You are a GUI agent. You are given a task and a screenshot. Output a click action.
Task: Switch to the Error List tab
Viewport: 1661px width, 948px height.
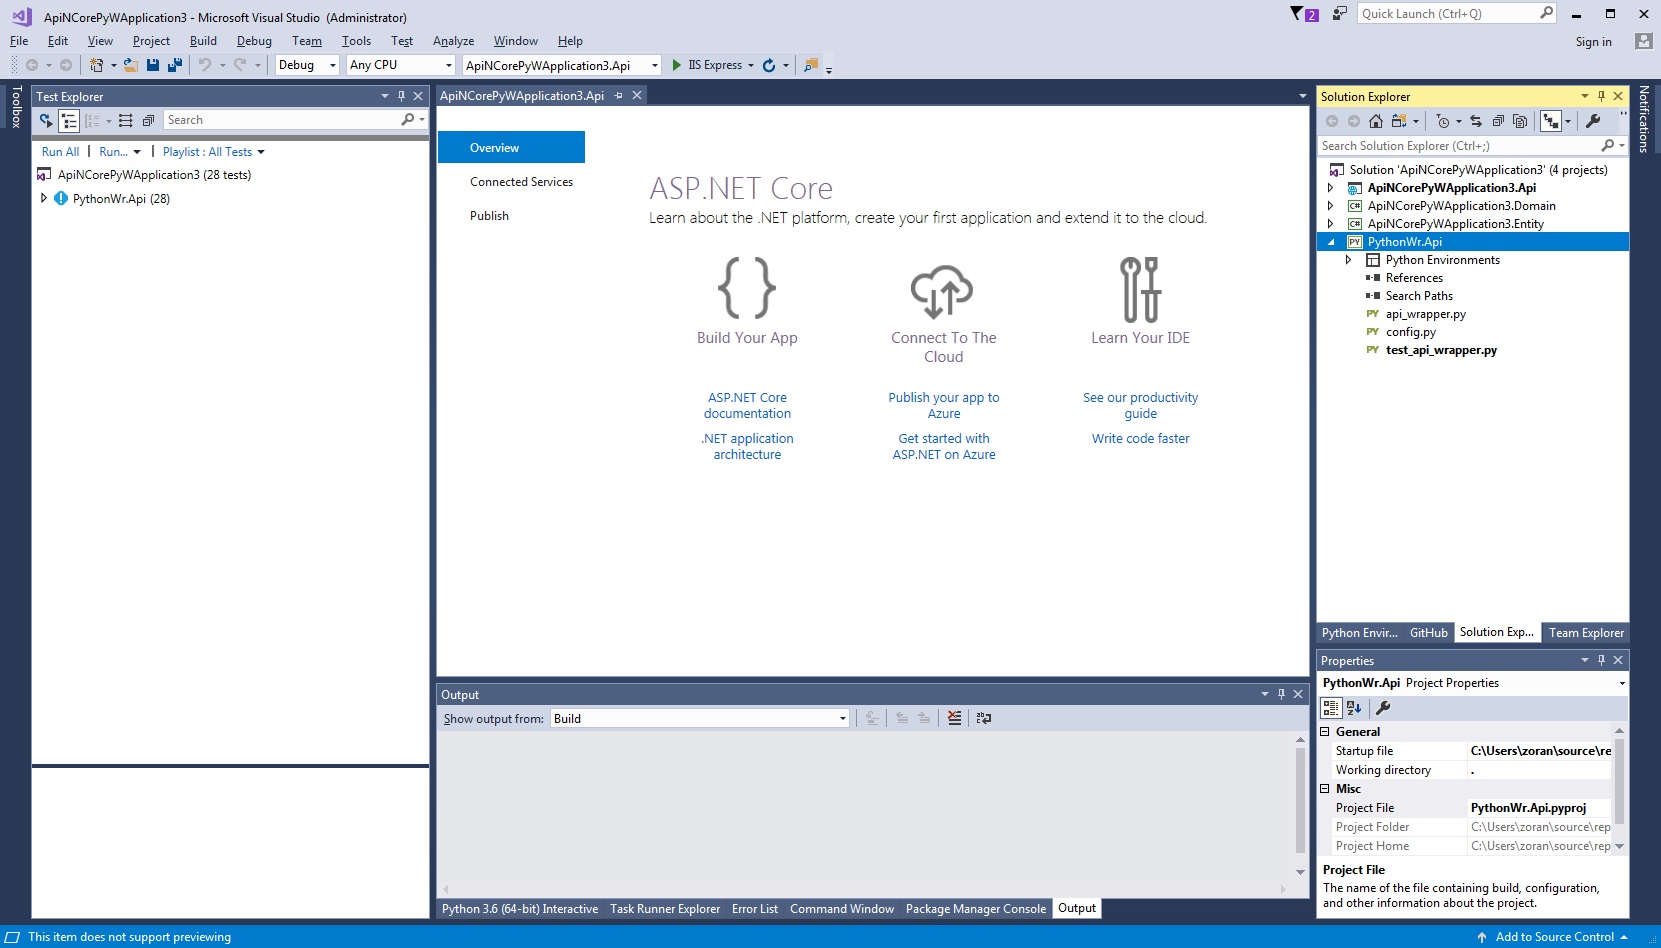754,908
